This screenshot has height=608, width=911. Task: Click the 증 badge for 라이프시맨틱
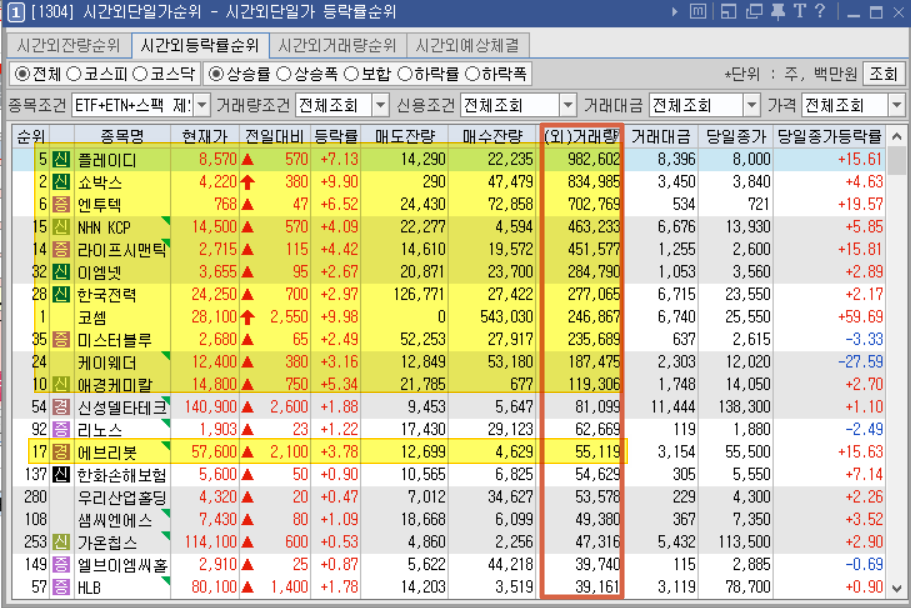click(x=61, y=250)
